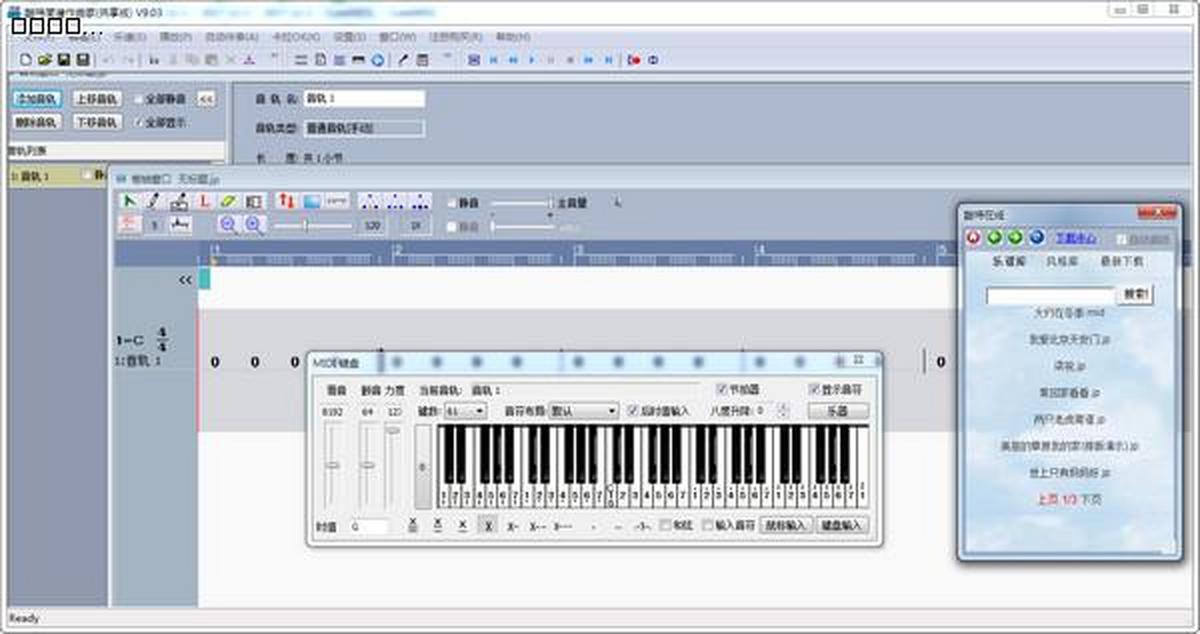Switch to the 乐谱库 tab in online panel
1200x634 pixels.
pyautogui.click(x=1008, y=261)
